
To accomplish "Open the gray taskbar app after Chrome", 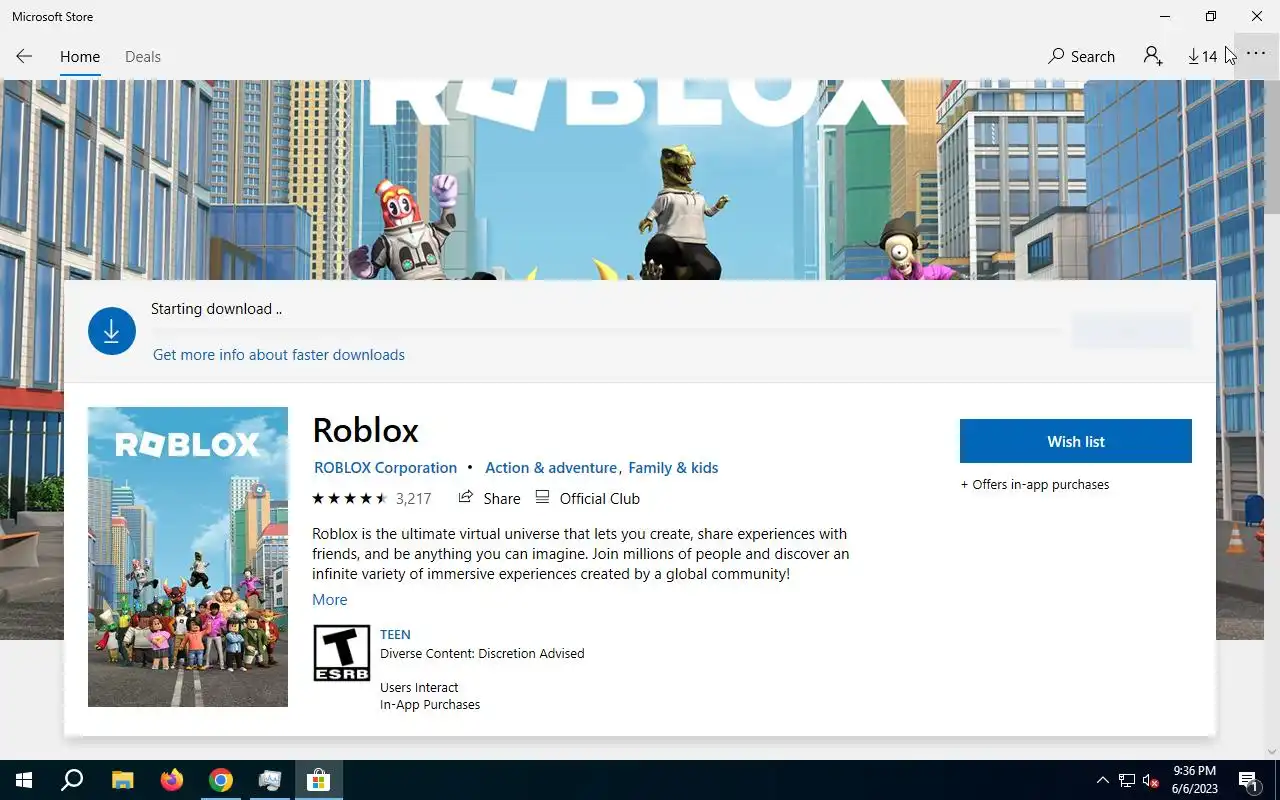I will click(270, 780).
